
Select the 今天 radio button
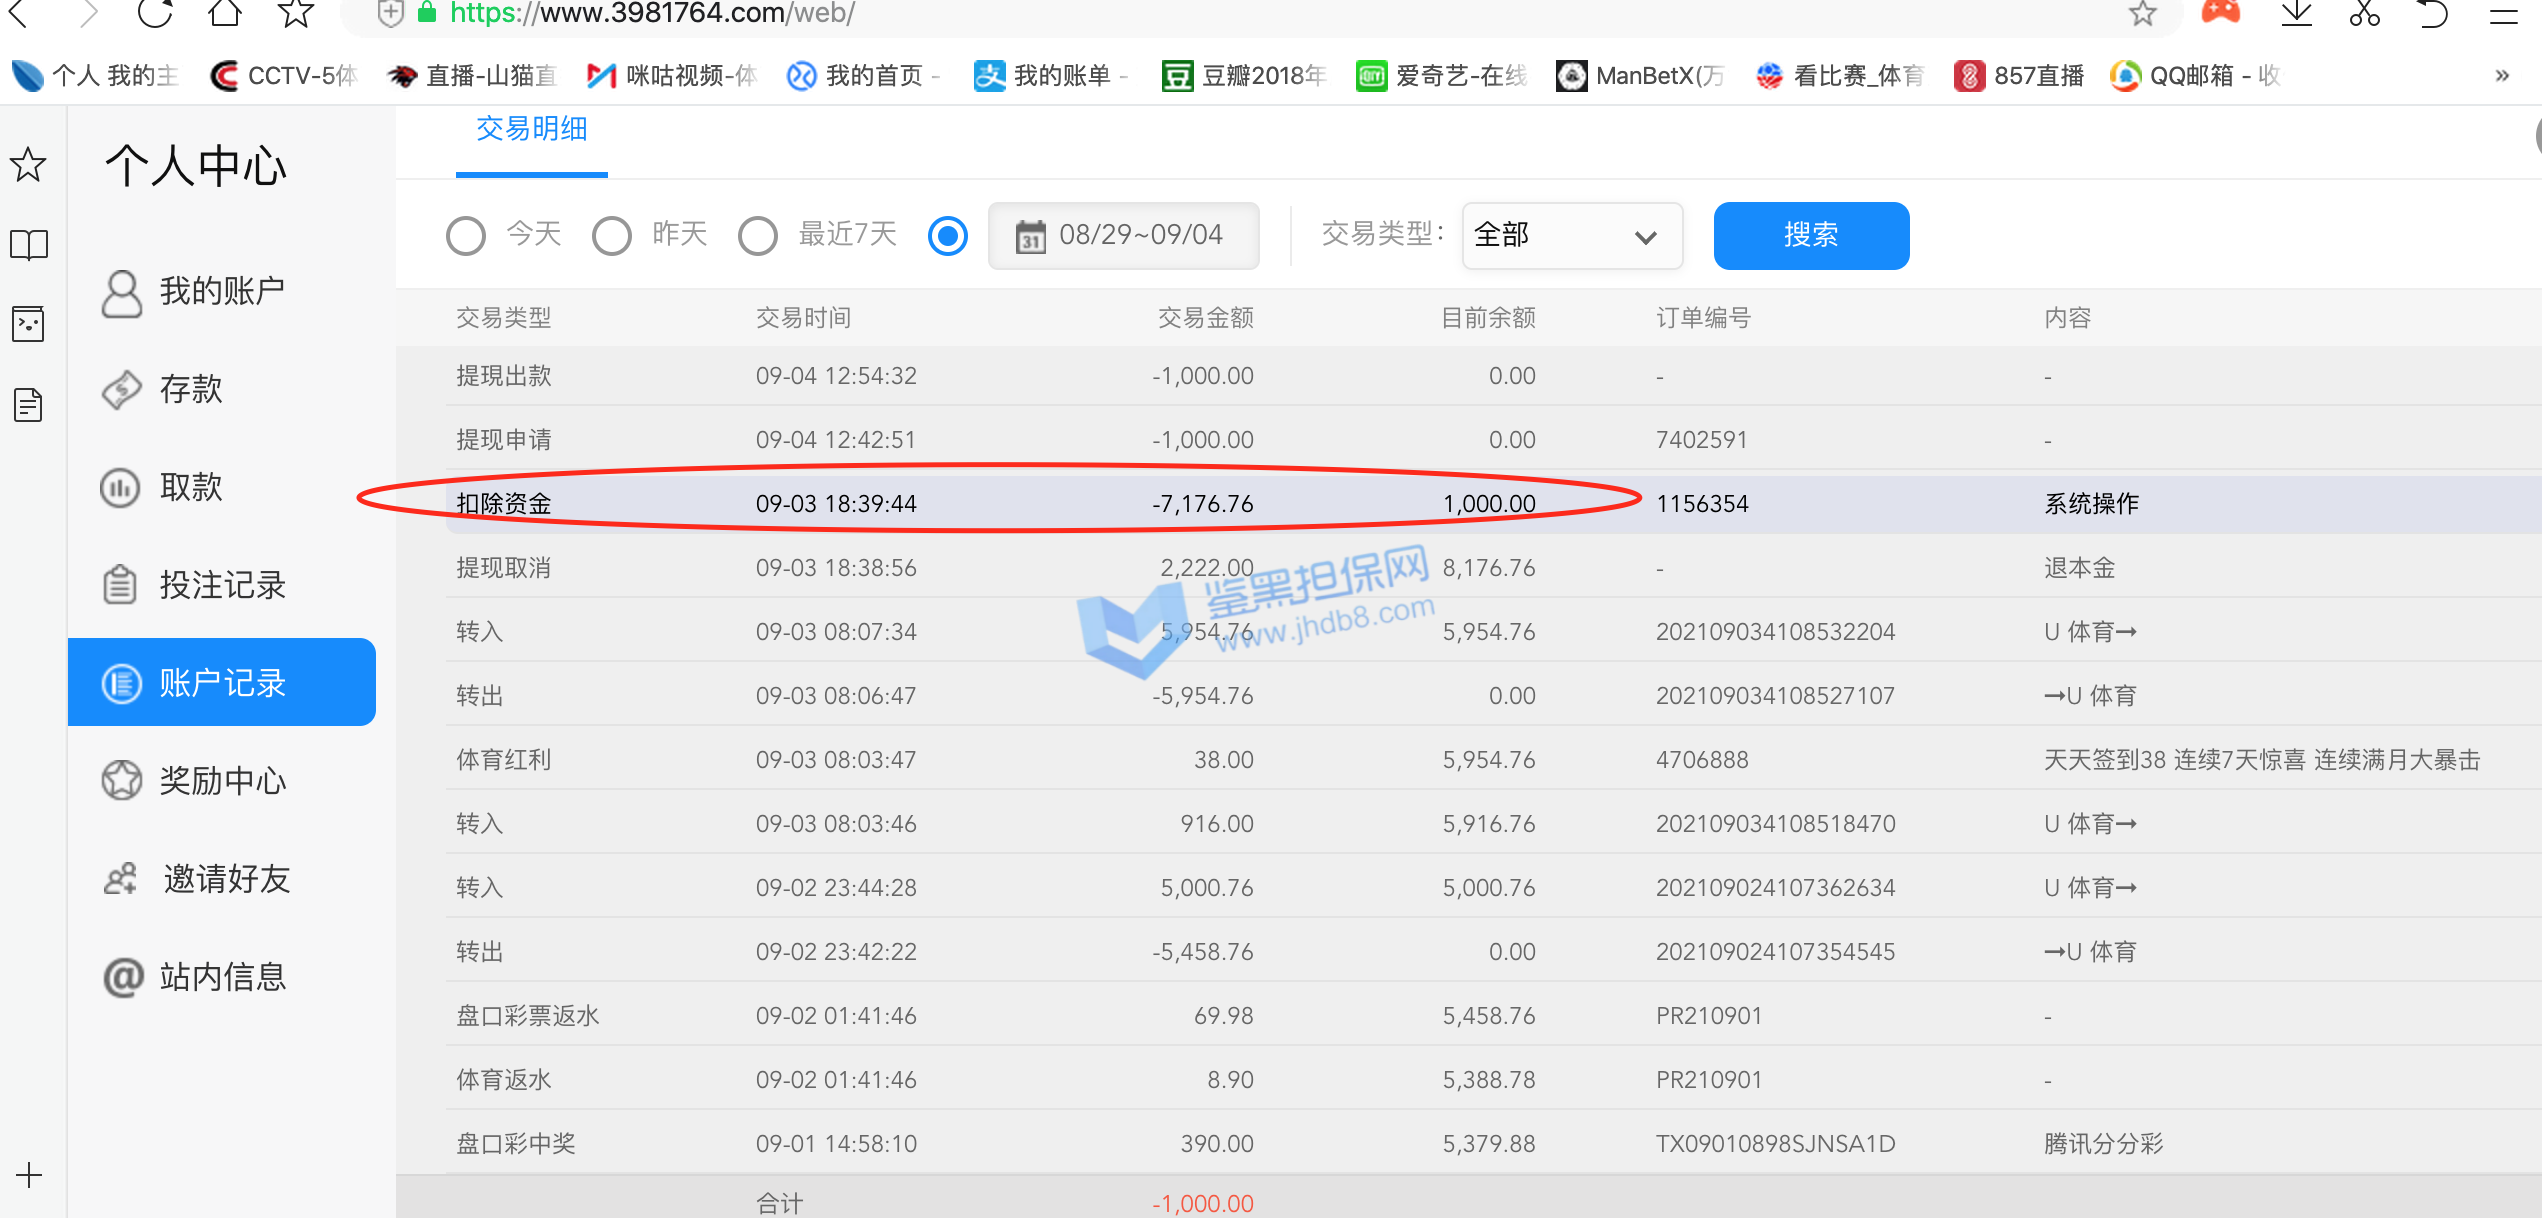[466, 236]
